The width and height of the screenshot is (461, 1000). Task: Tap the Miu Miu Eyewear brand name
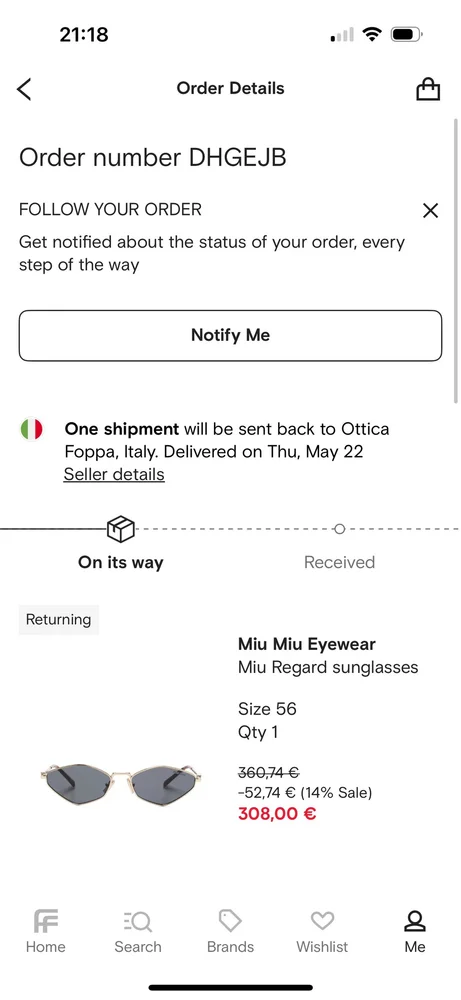(307, 644)
